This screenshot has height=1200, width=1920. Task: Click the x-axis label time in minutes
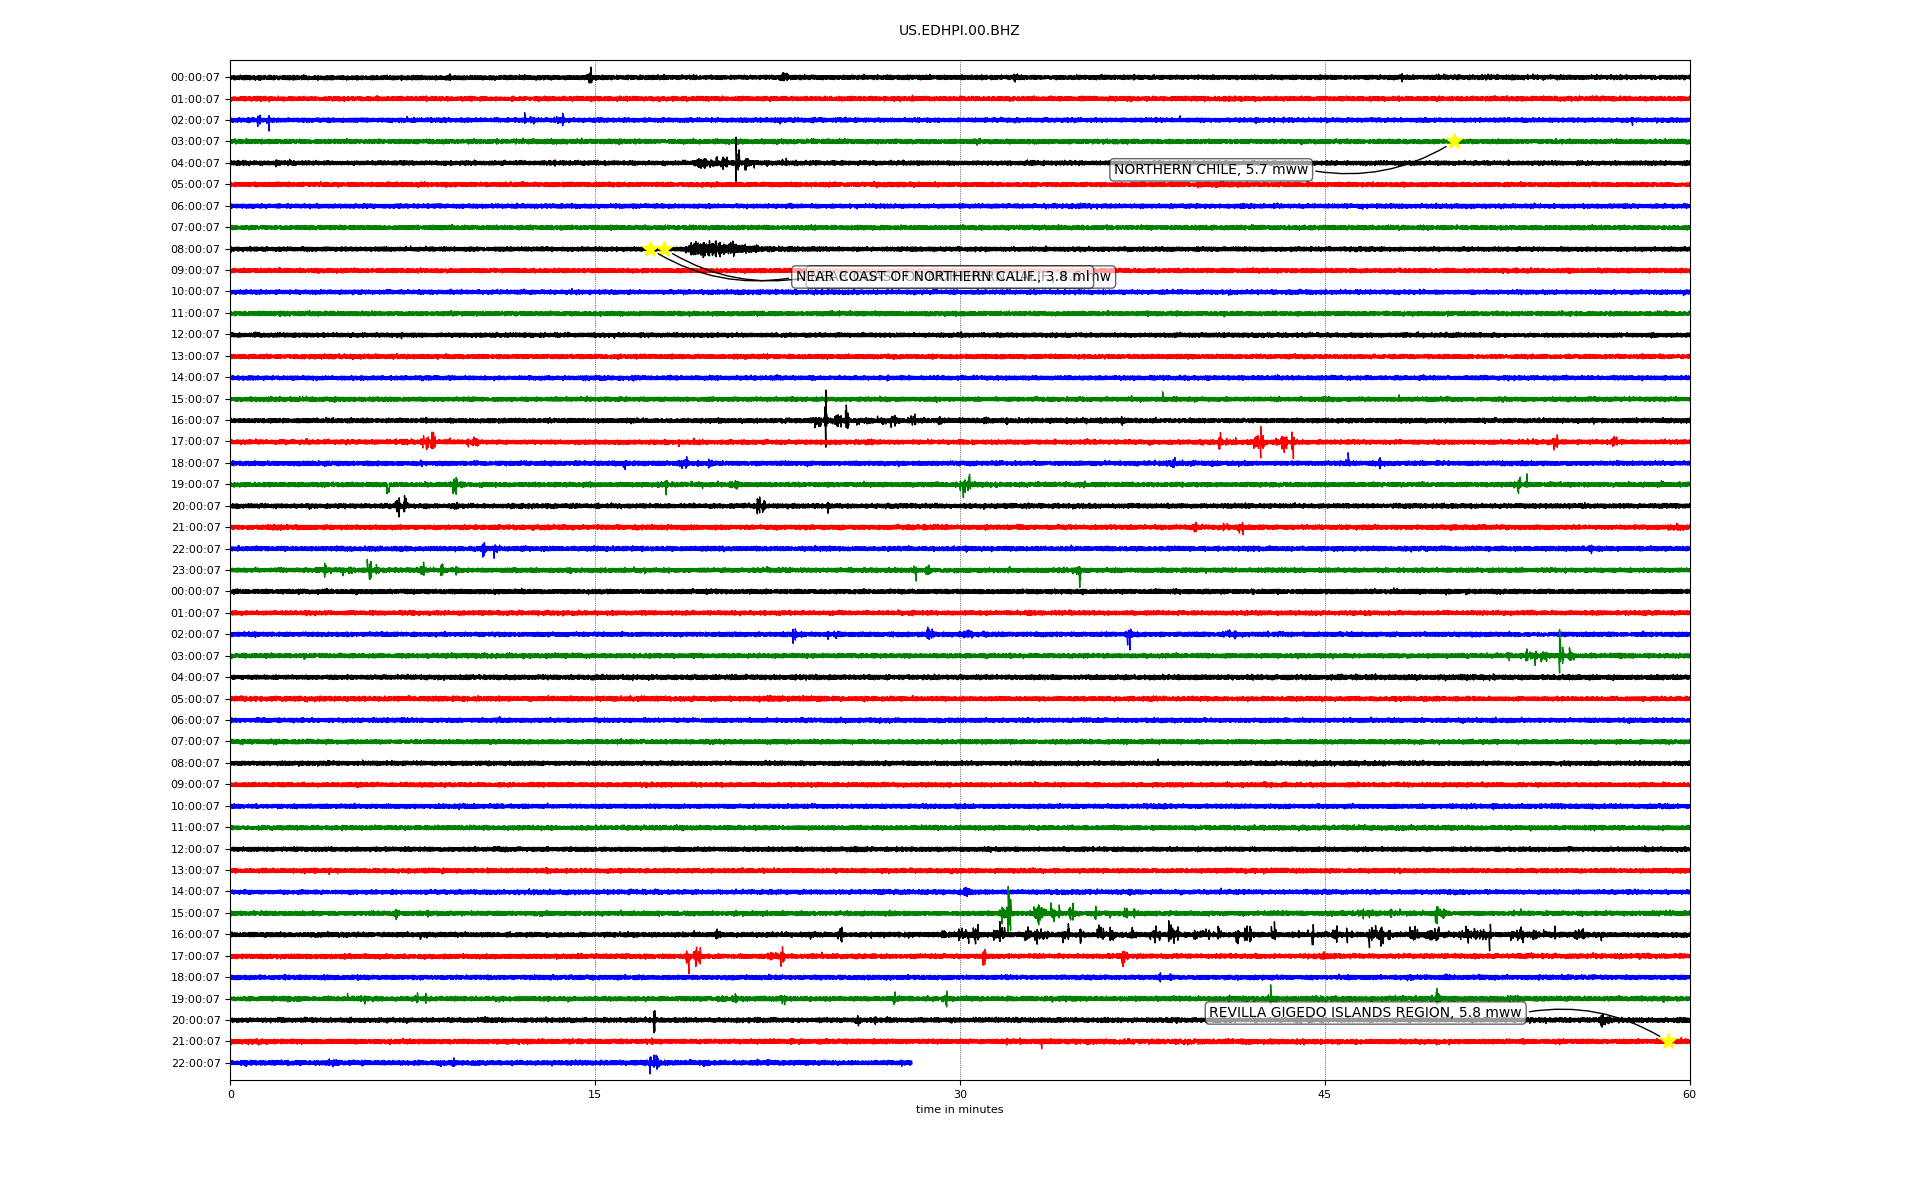pyautogui.click(x=959, y=1110)
